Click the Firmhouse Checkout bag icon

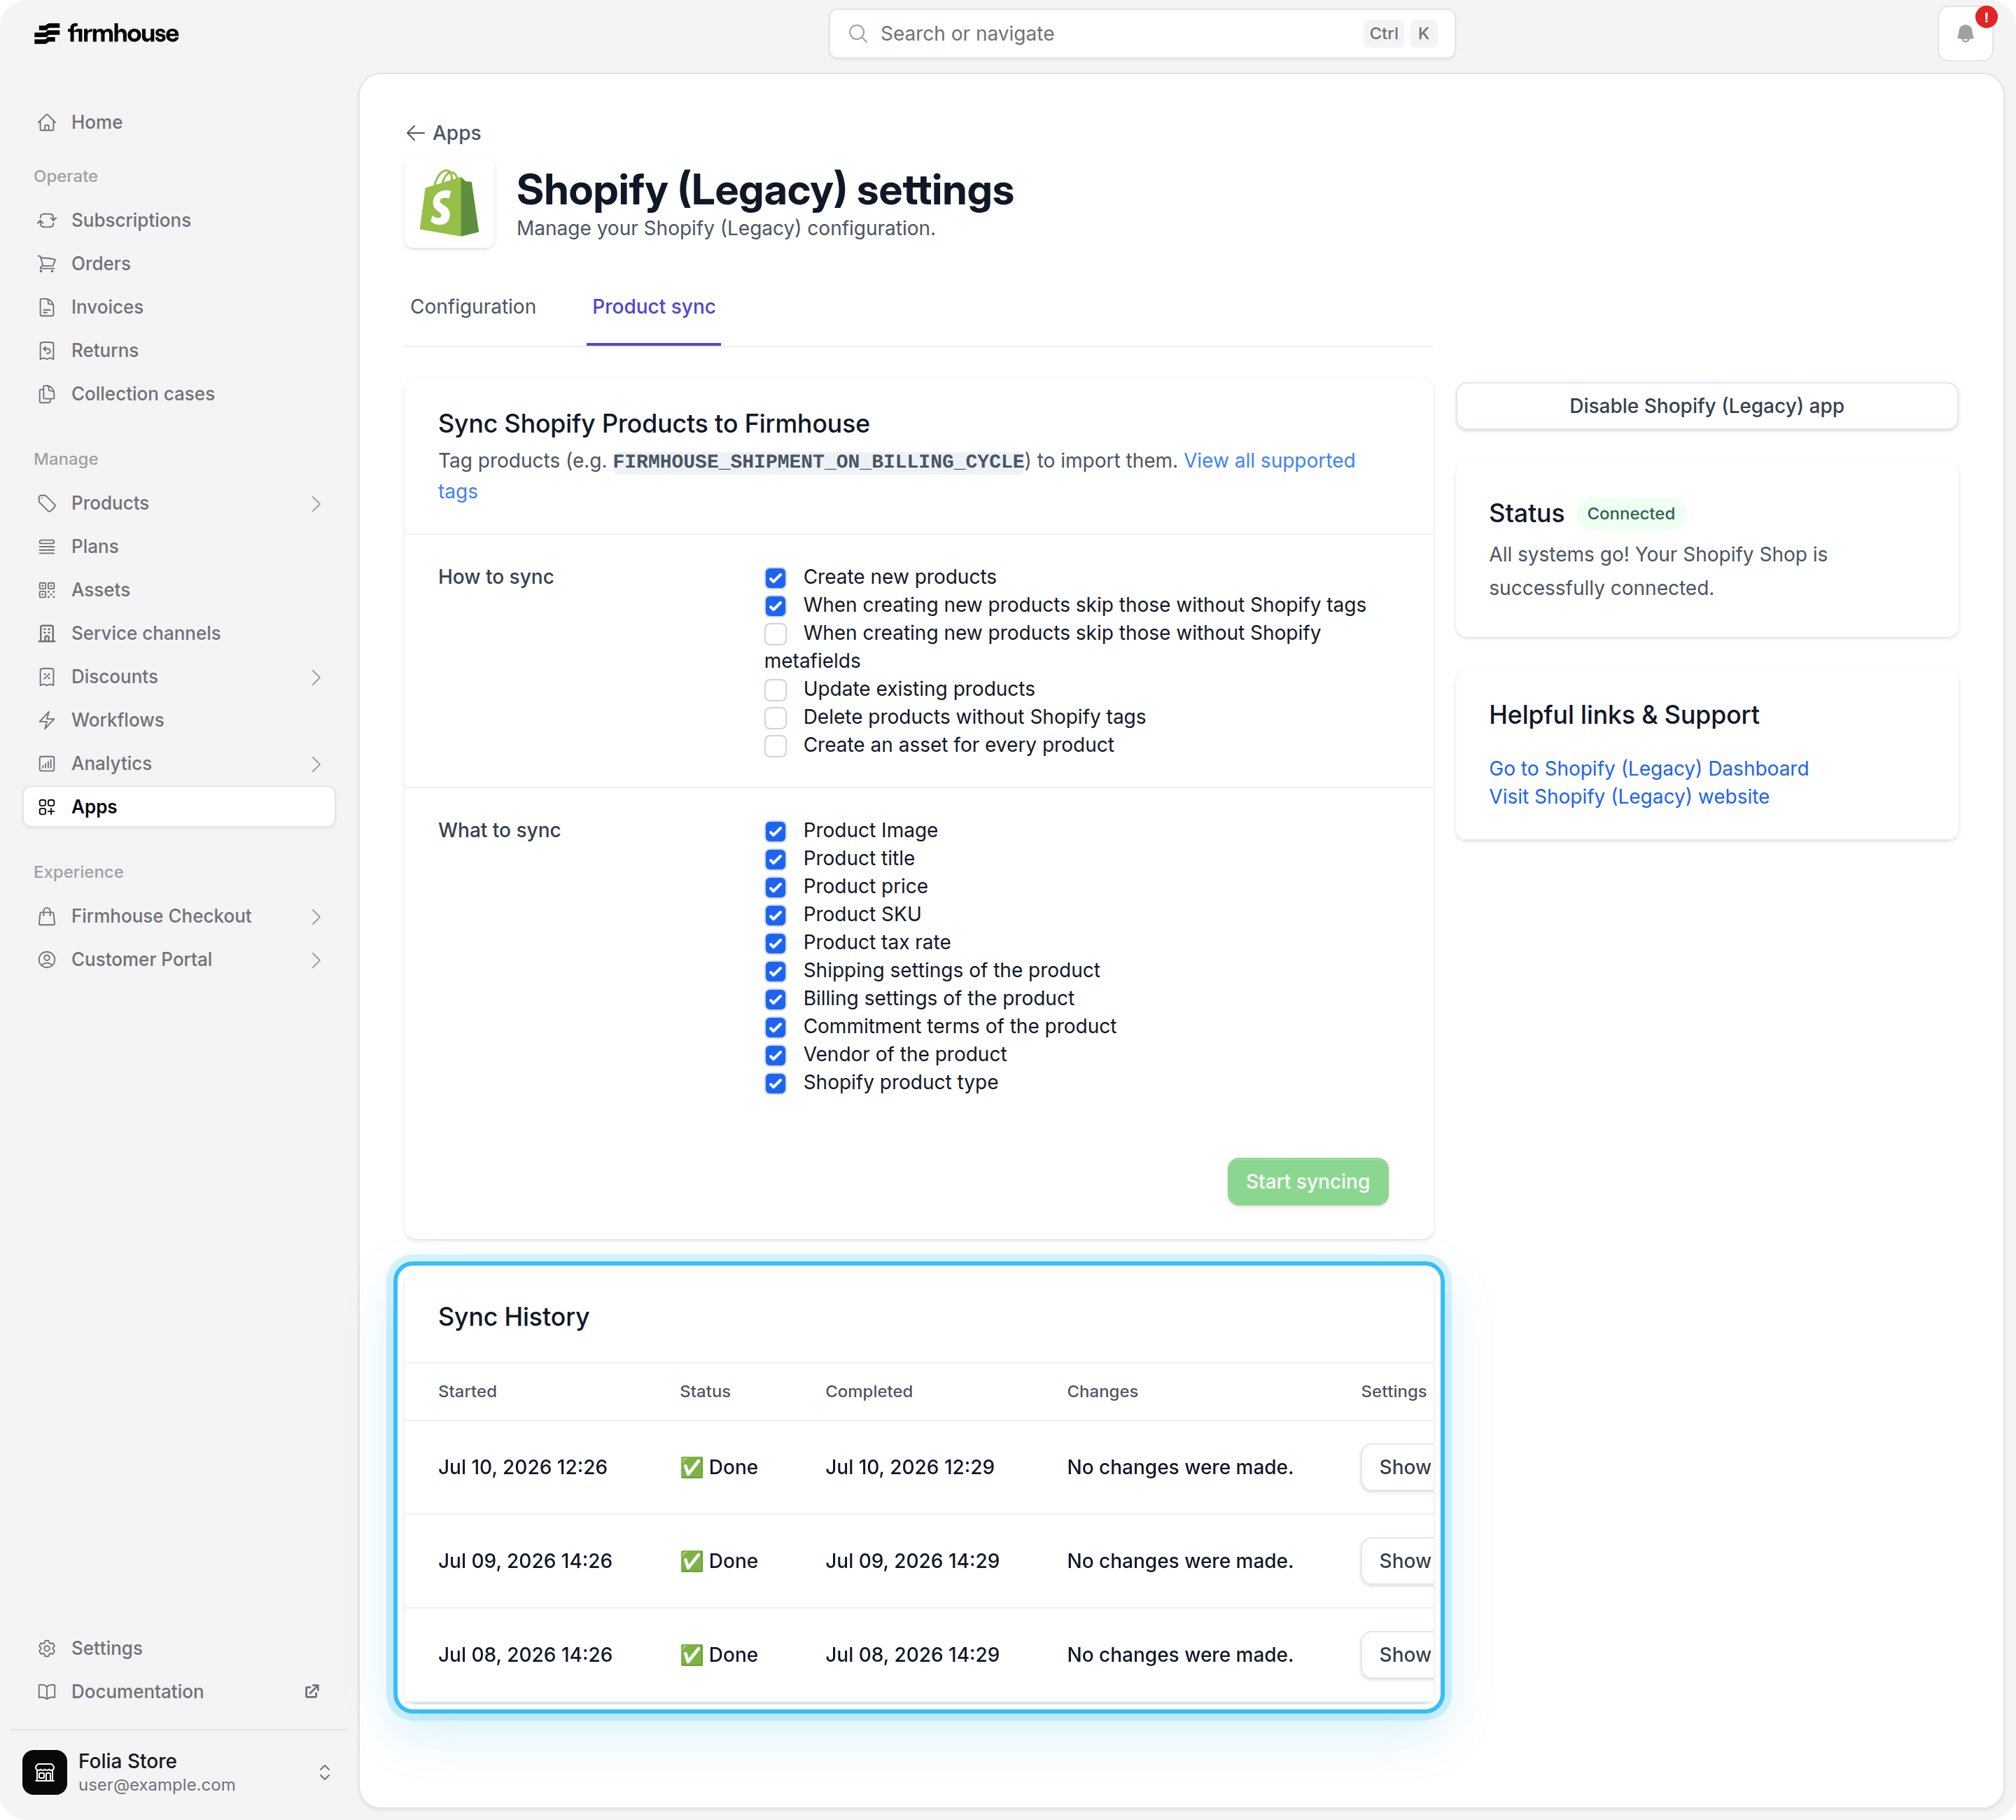click(x=47, y=916)
